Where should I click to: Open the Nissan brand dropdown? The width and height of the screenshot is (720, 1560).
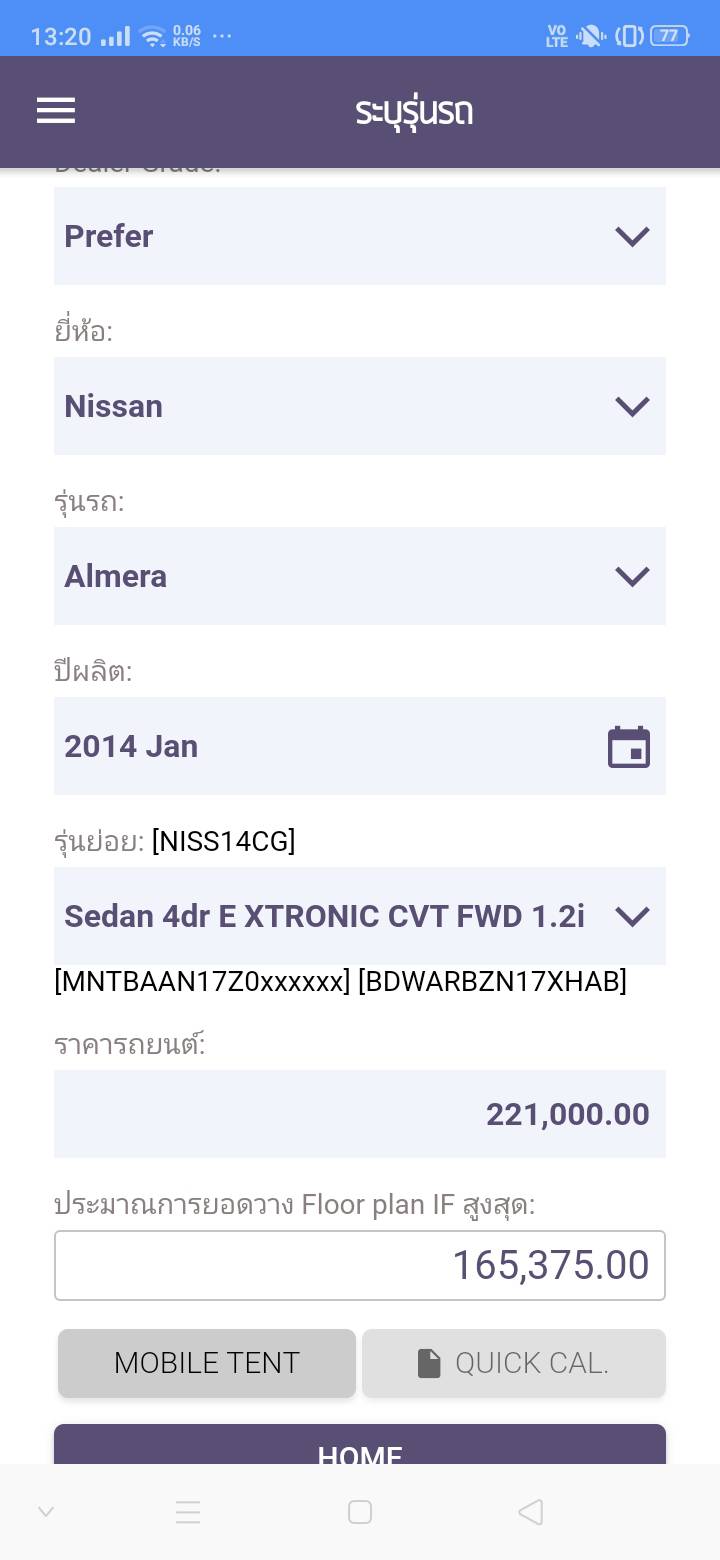tap(360, 406)
